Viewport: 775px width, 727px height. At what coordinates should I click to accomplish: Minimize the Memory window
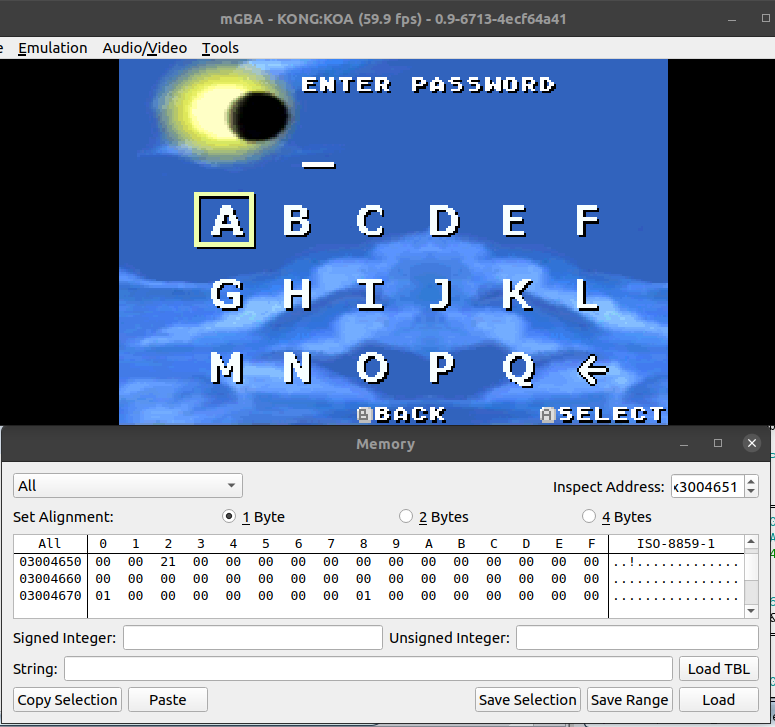pos(684,443)
